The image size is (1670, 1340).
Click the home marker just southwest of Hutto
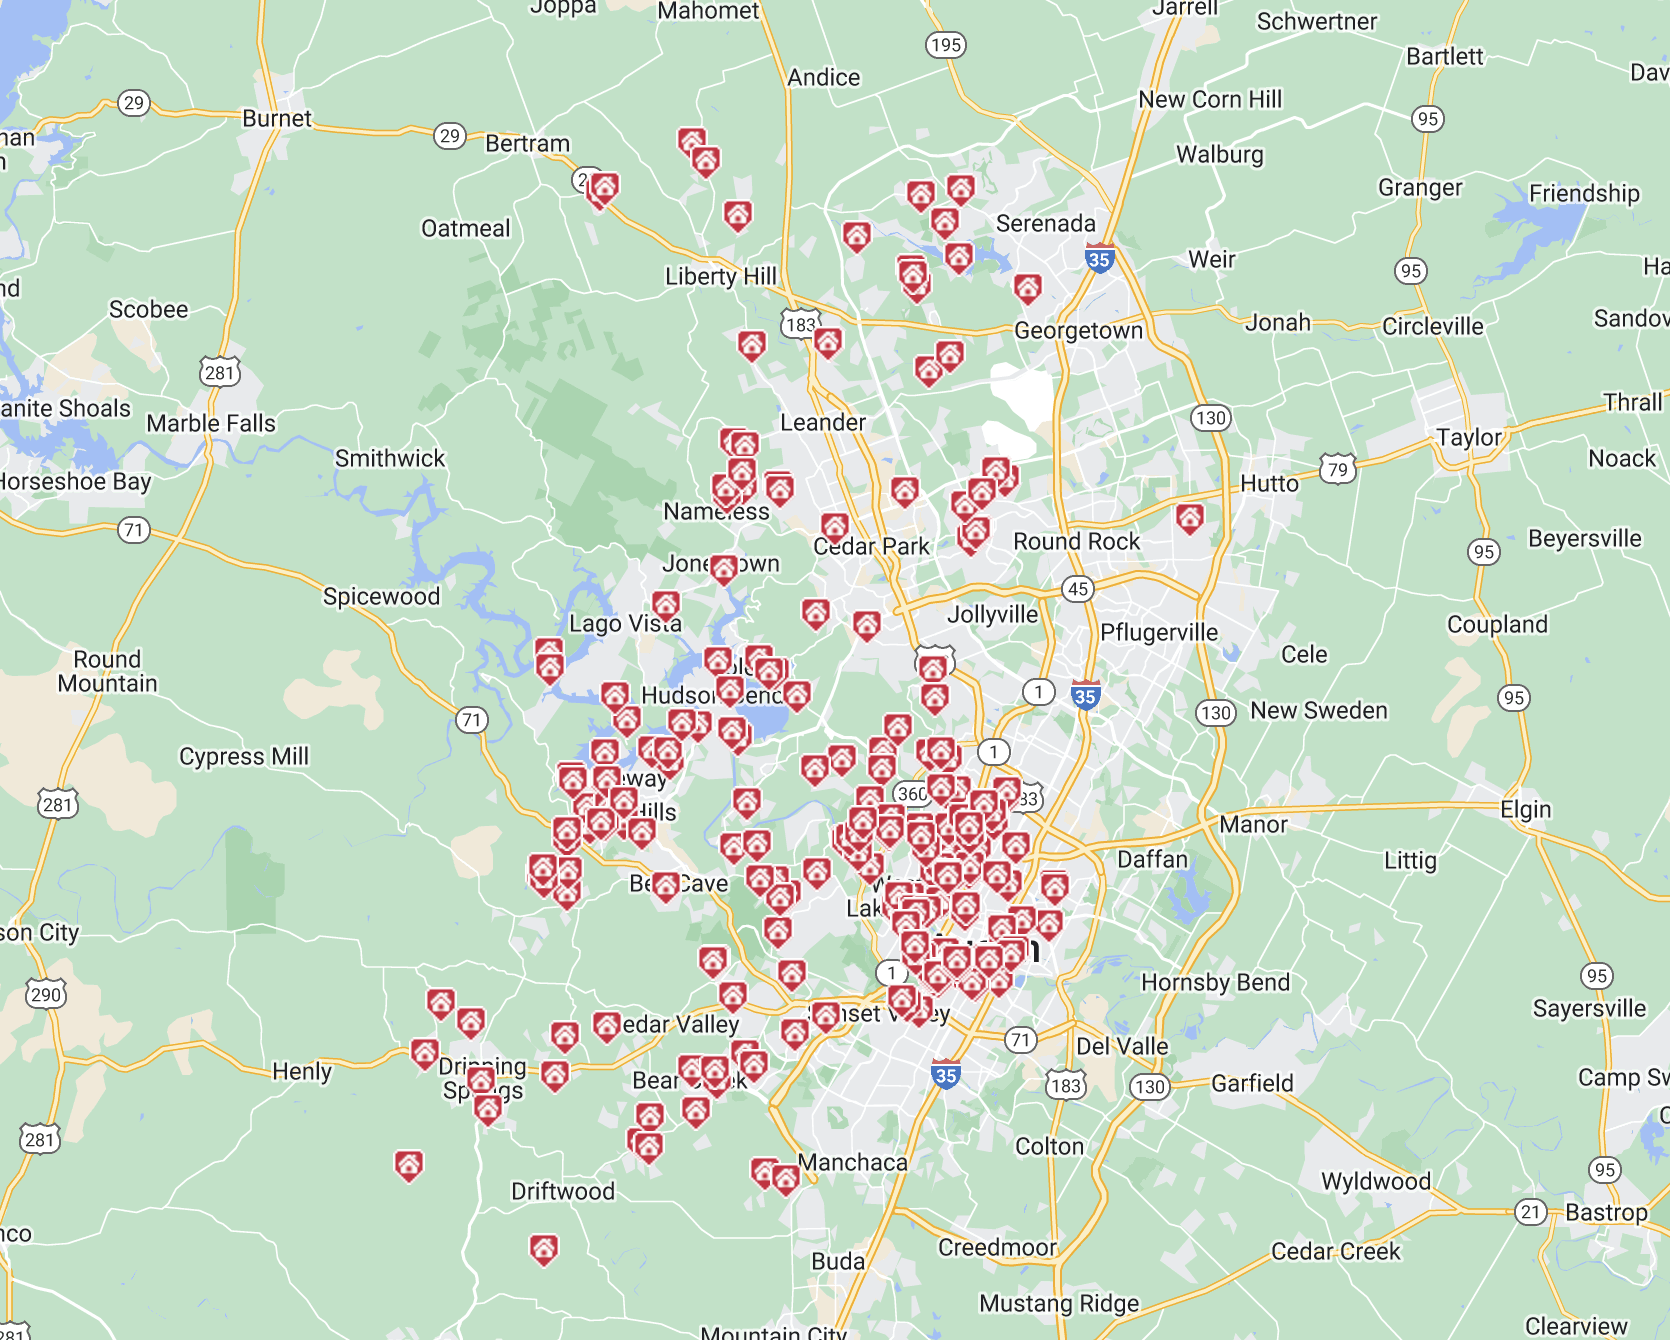coord(1189,518)
